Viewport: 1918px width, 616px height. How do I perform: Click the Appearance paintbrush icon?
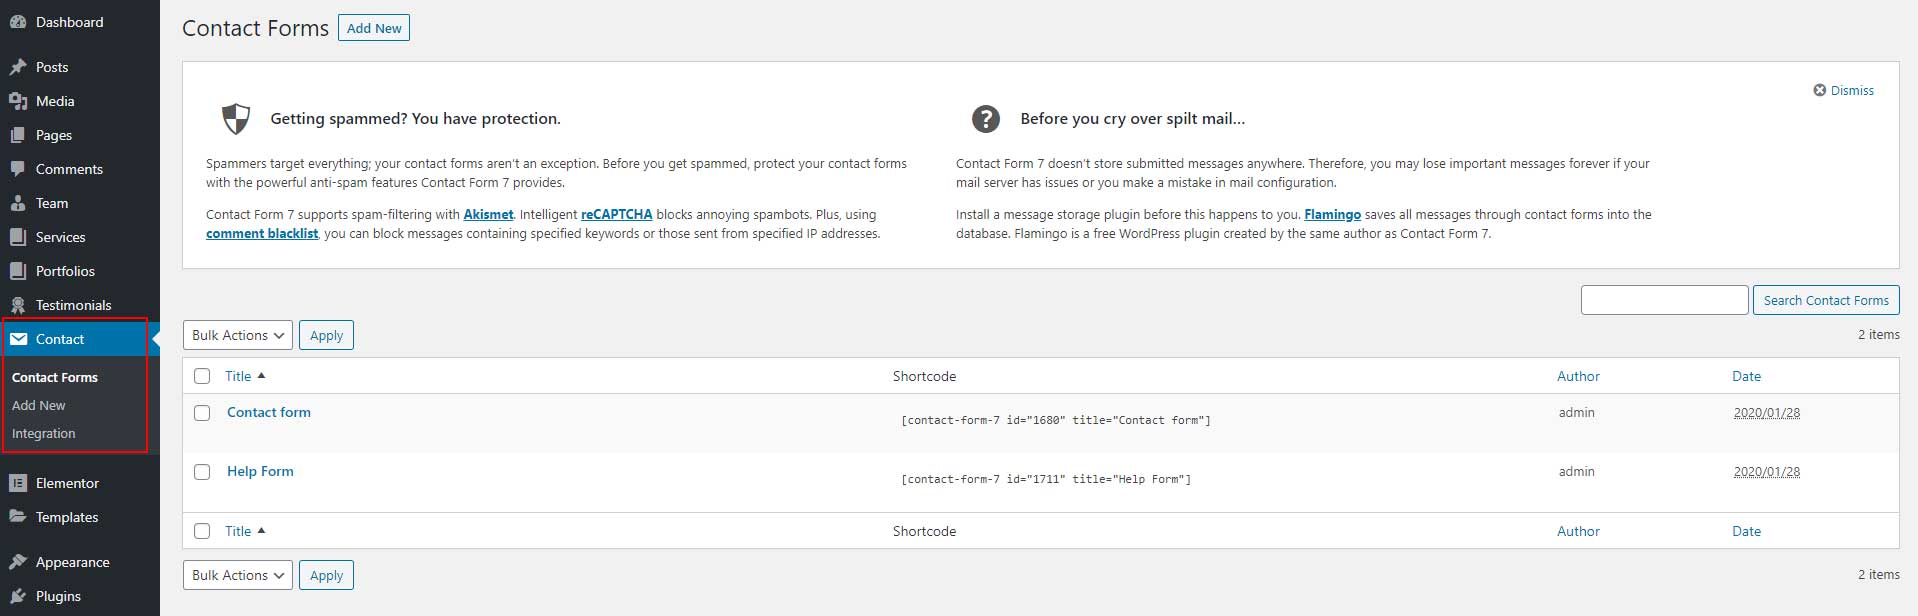(18, 562)
